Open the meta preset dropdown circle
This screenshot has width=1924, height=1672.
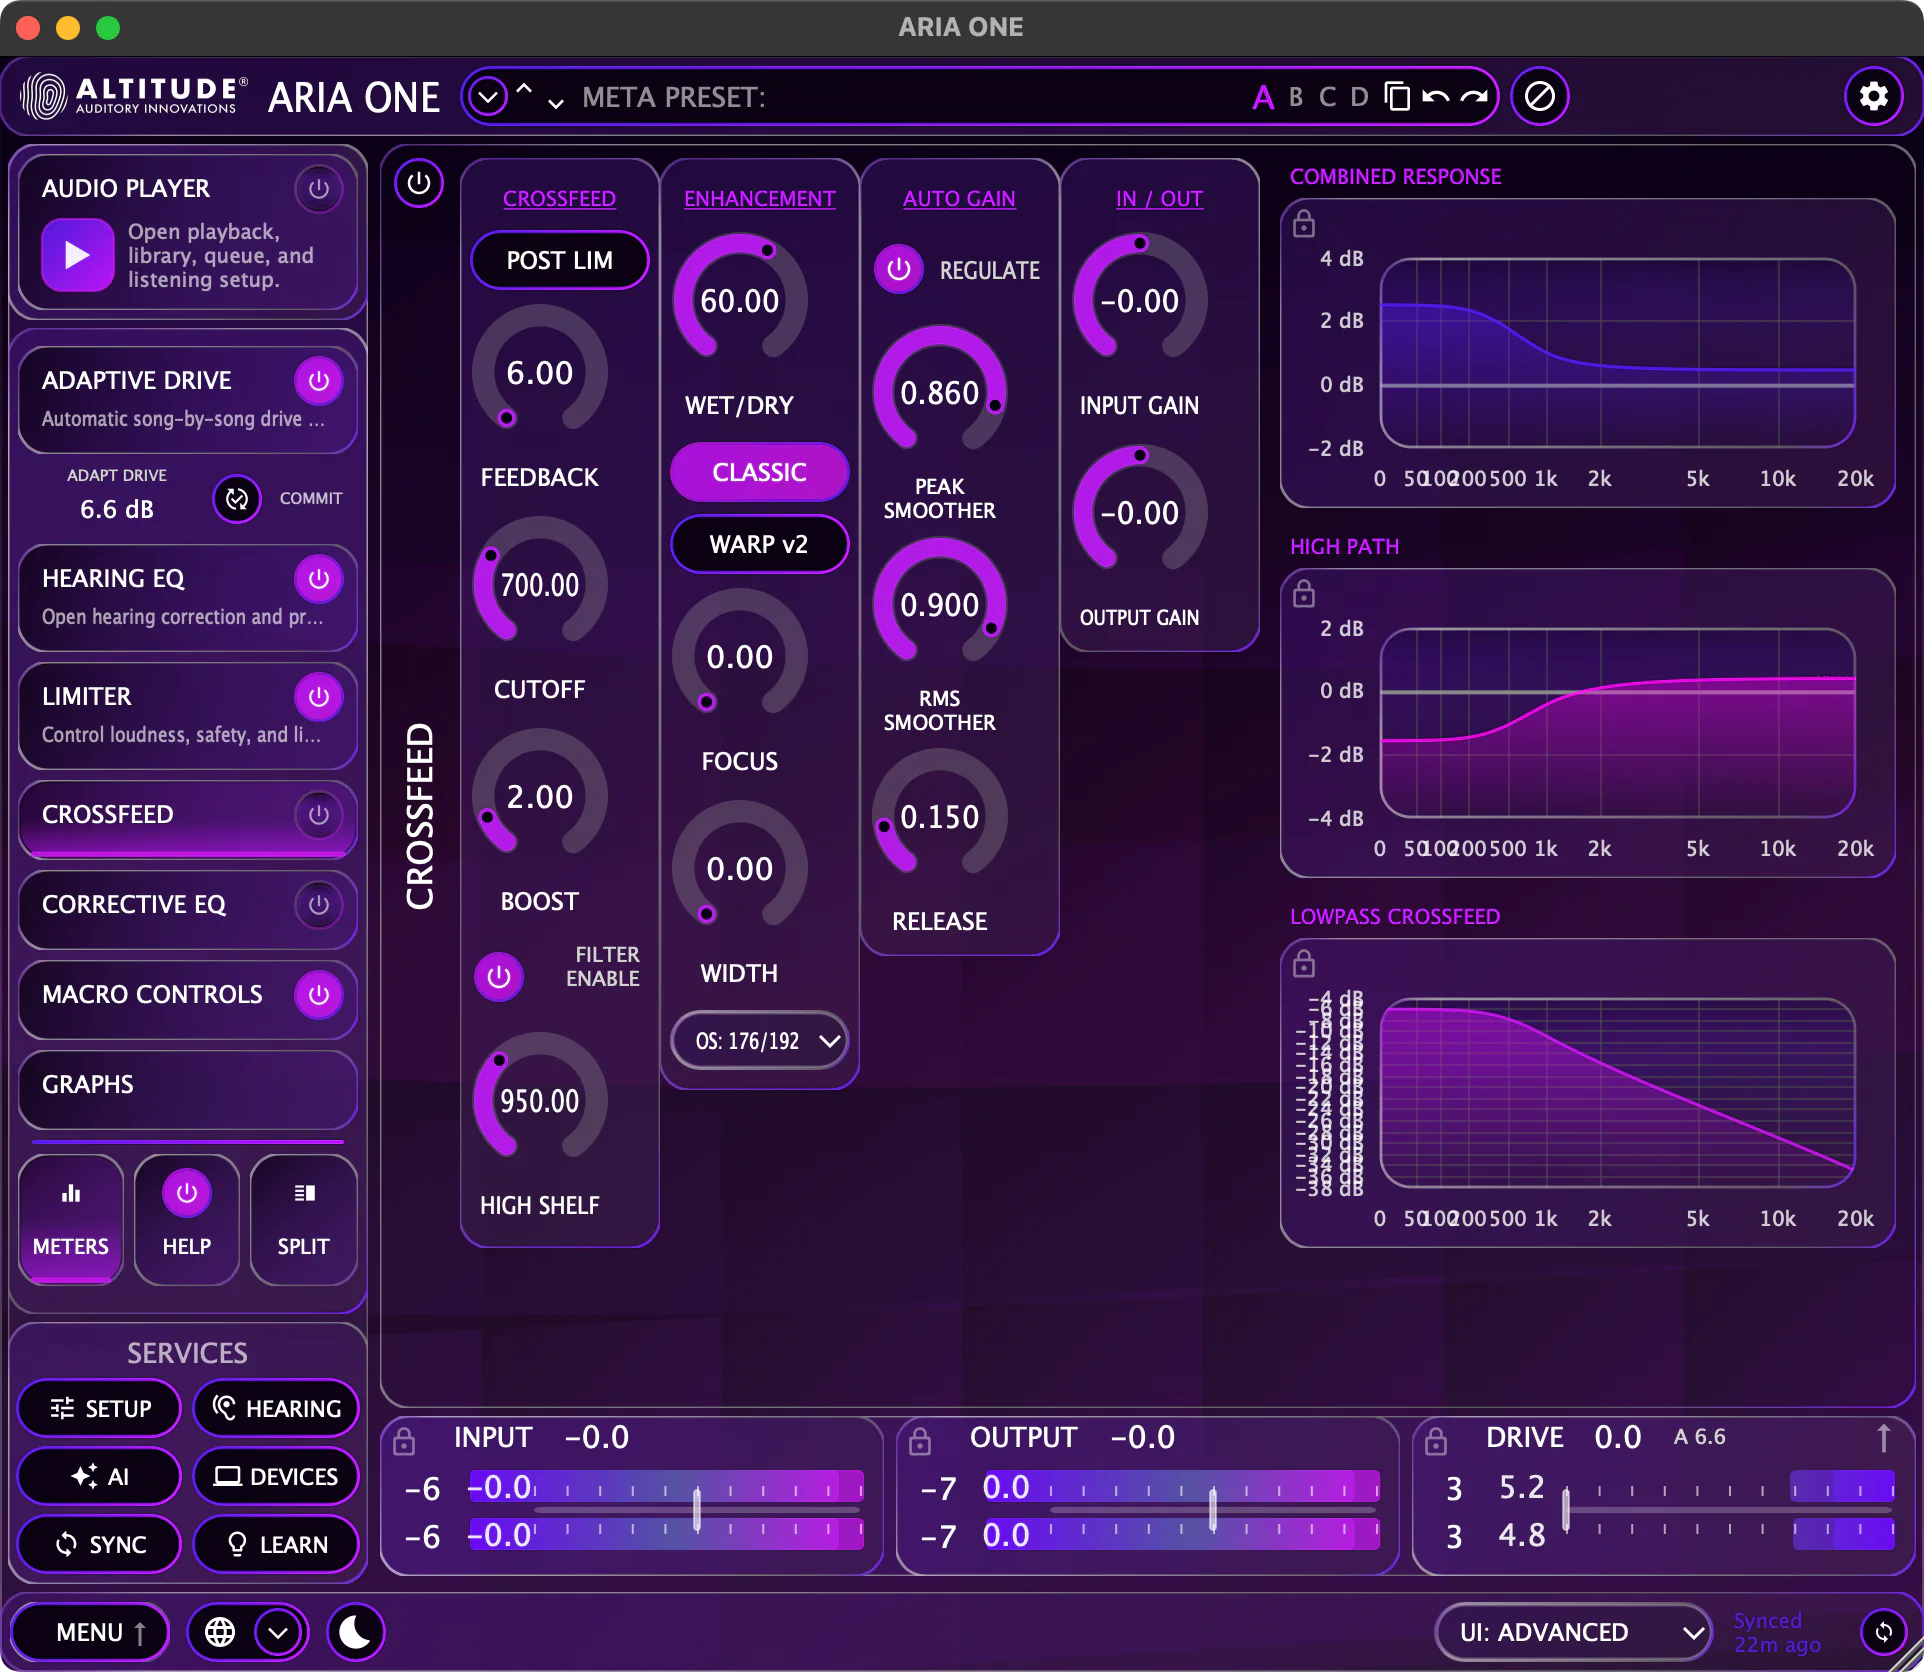(488, 97)
